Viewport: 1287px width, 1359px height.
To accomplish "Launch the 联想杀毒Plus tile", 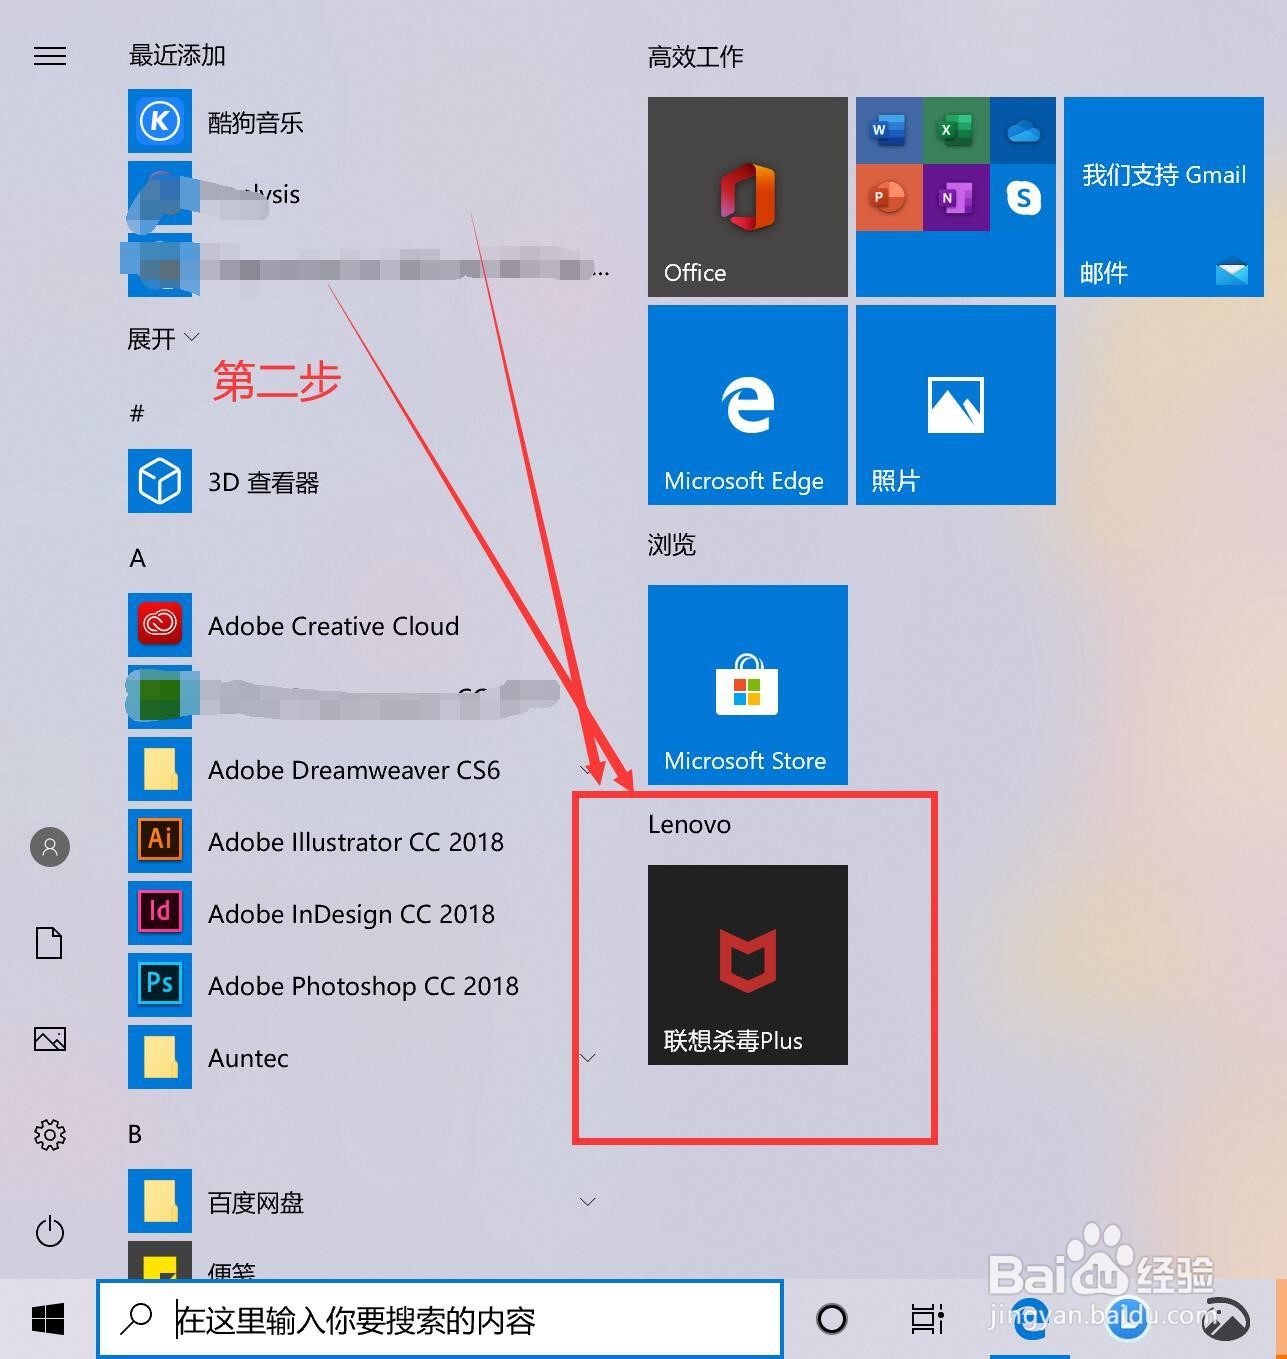I will 748,965.
